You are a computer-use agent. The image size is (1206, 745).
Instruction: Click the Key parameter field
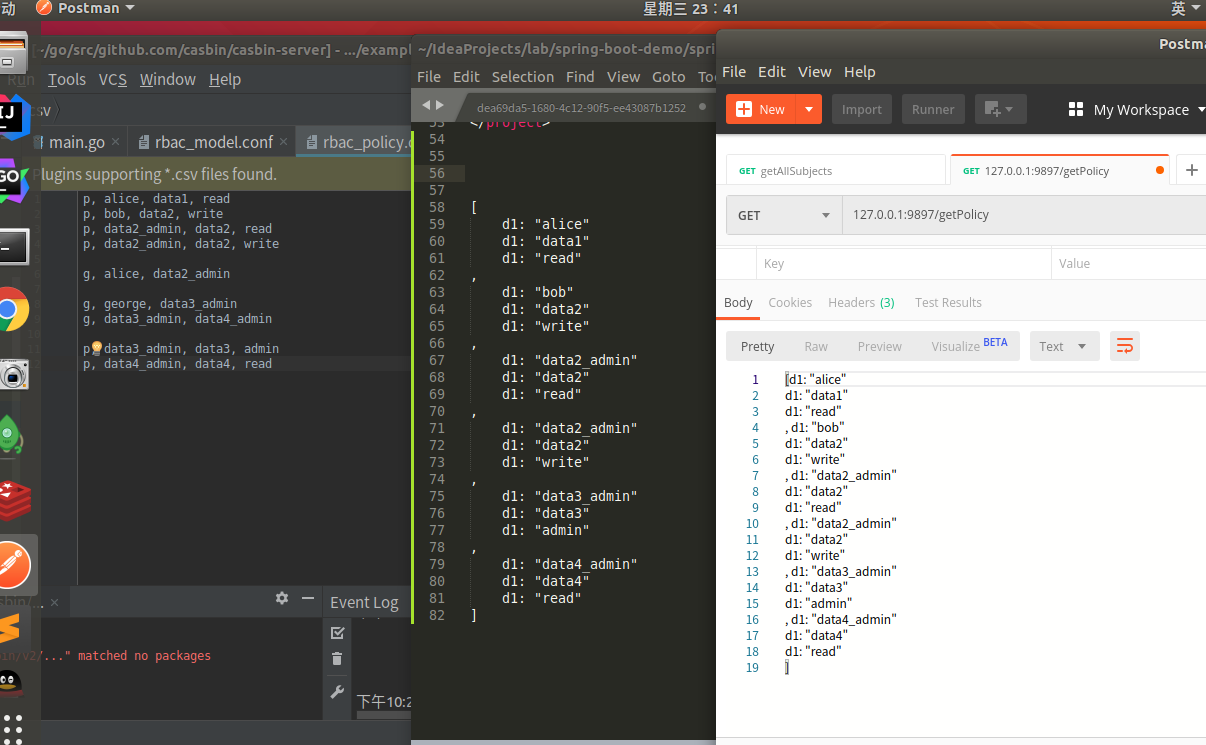coord(903,264)
